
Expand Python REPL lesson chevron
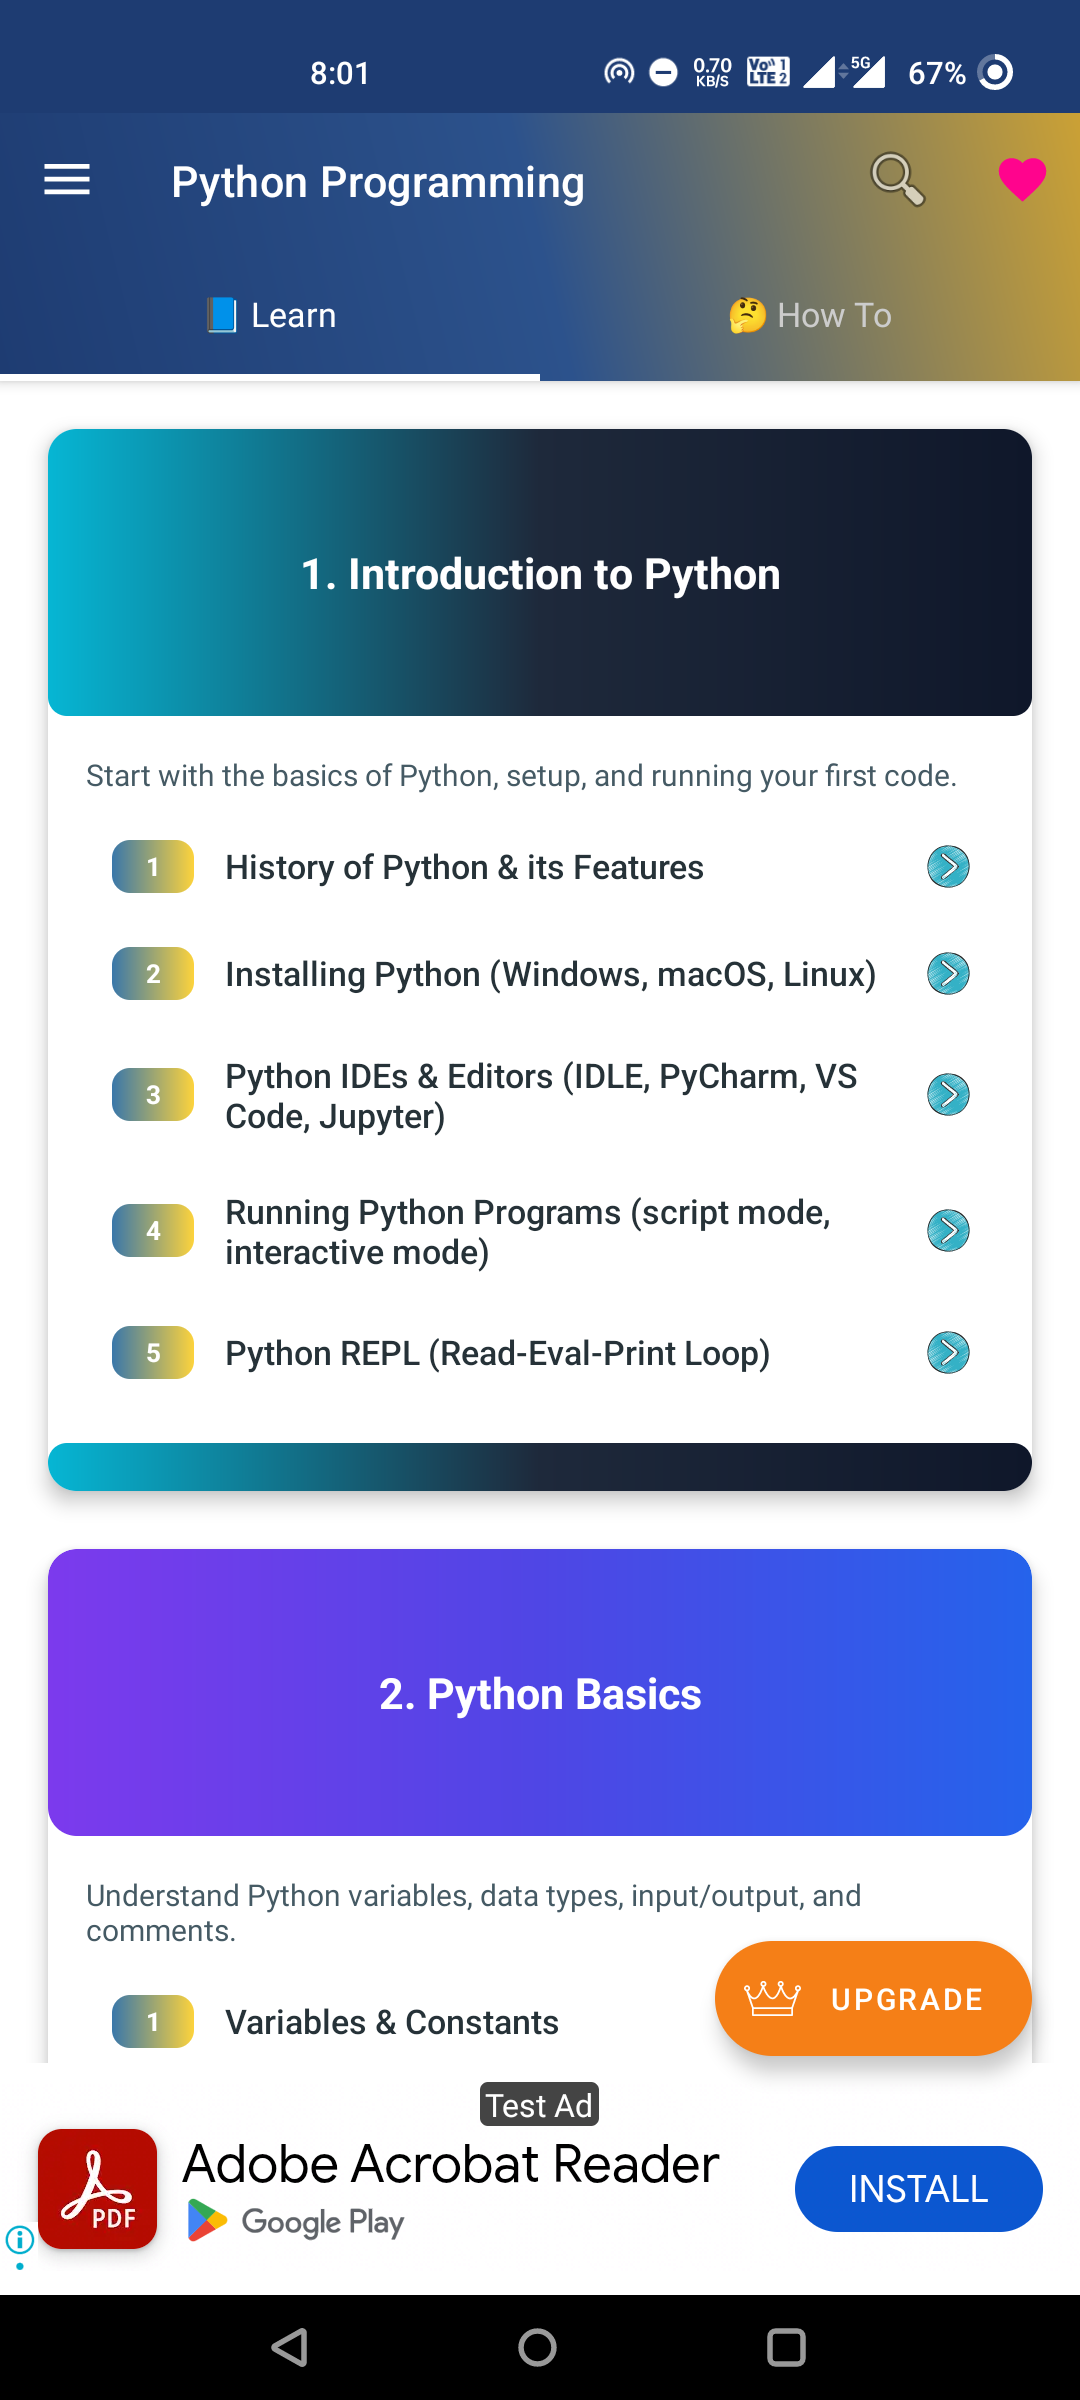[947, 1353]
